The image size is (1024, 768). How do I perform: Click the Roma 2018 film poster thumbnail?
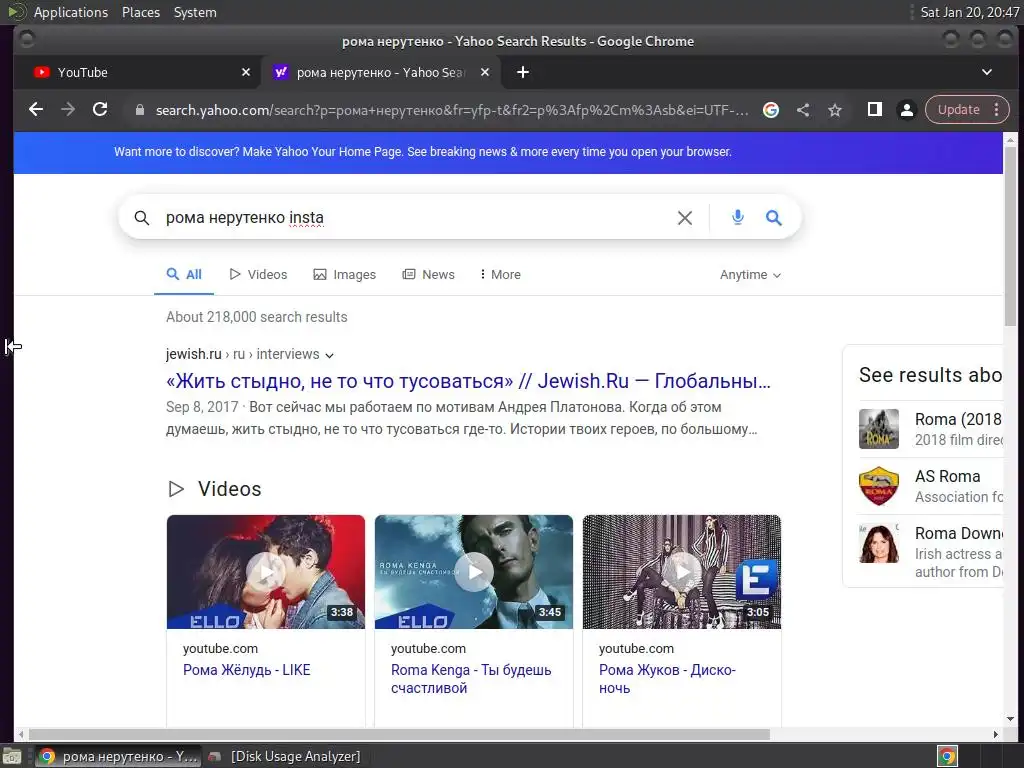(878, 428)
